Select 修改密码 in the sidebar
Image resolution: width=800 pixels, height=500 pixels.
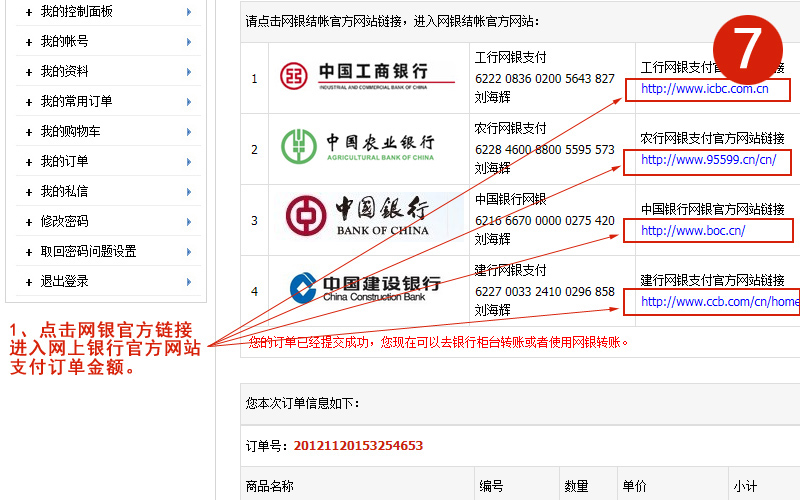[64, 221]
